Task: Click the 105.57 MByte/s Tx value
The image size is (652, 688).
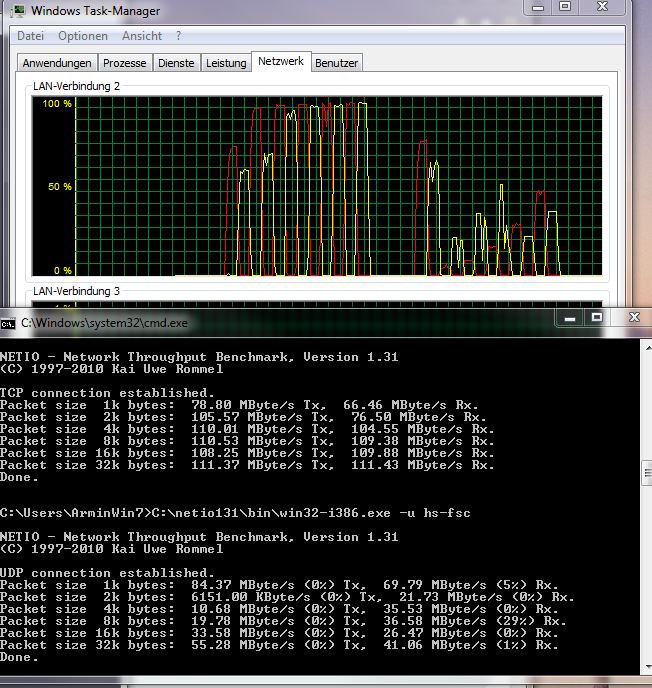Action: pos(262,417)
